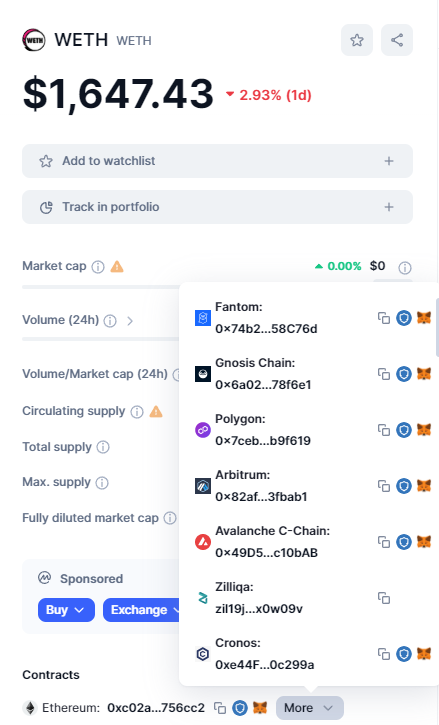Add to watchlist
The width and height of the screenshot is (439, 725).
coord(217,161)
